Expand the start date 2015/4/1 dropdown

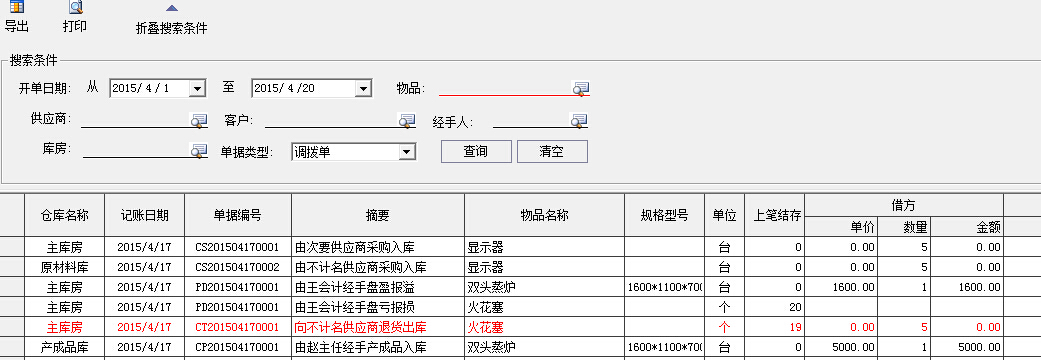(197, 88)
